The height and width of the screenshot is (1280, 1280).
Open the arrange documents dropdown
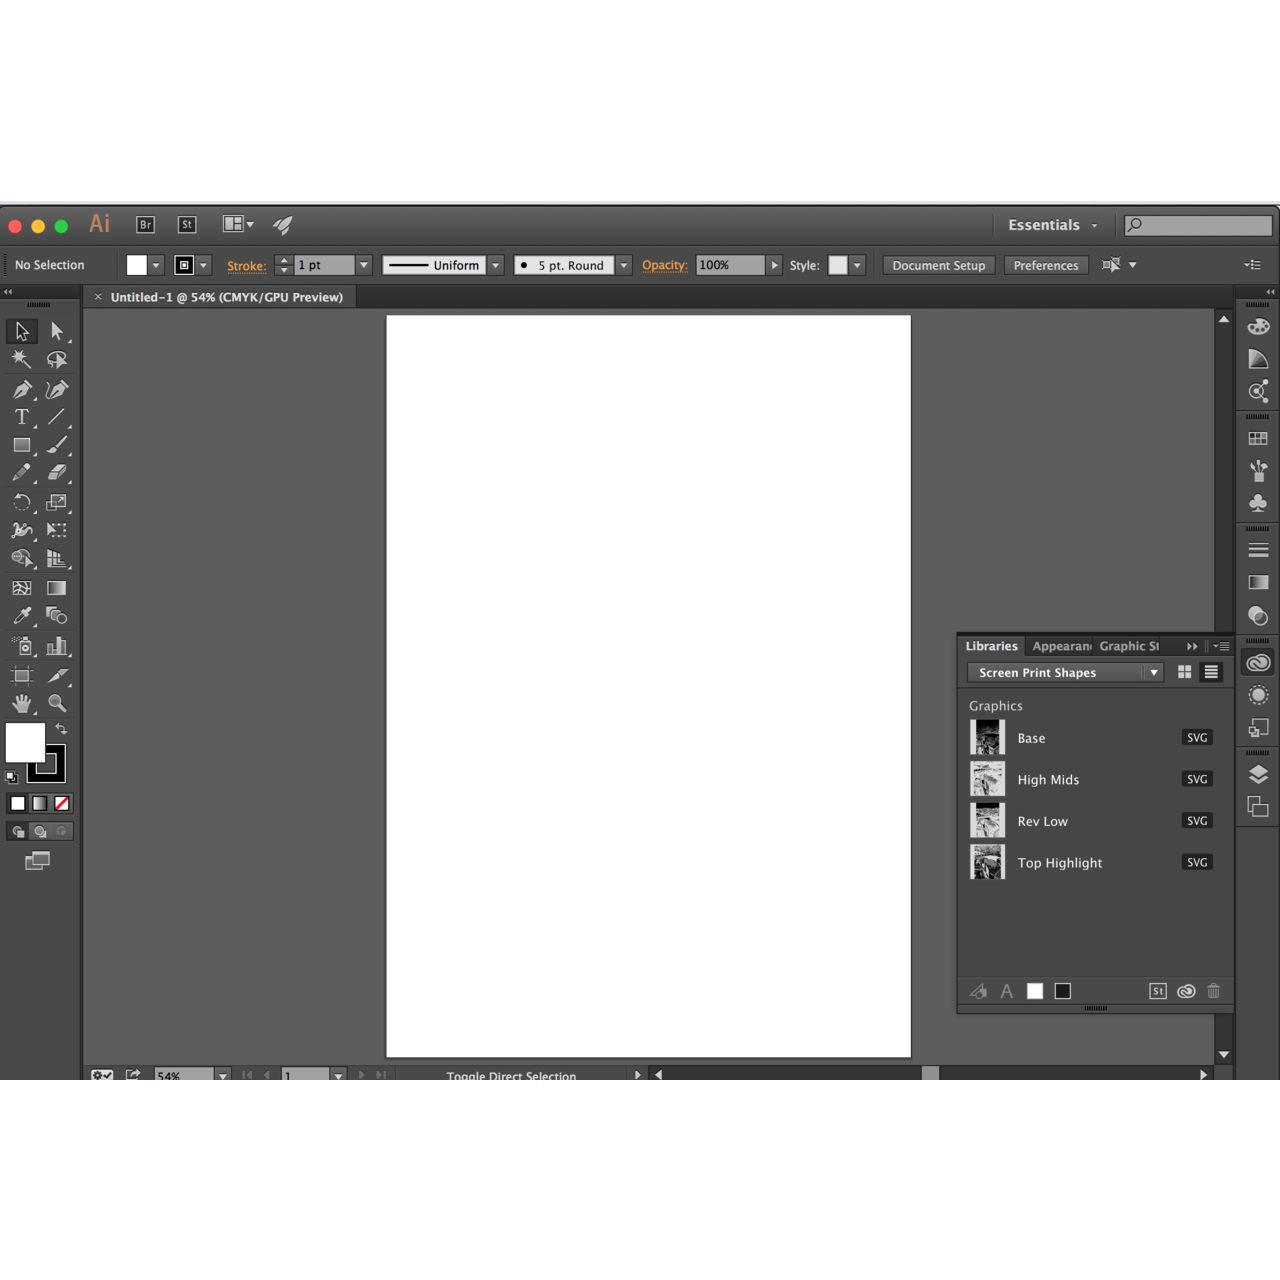(x=238, y=224)
